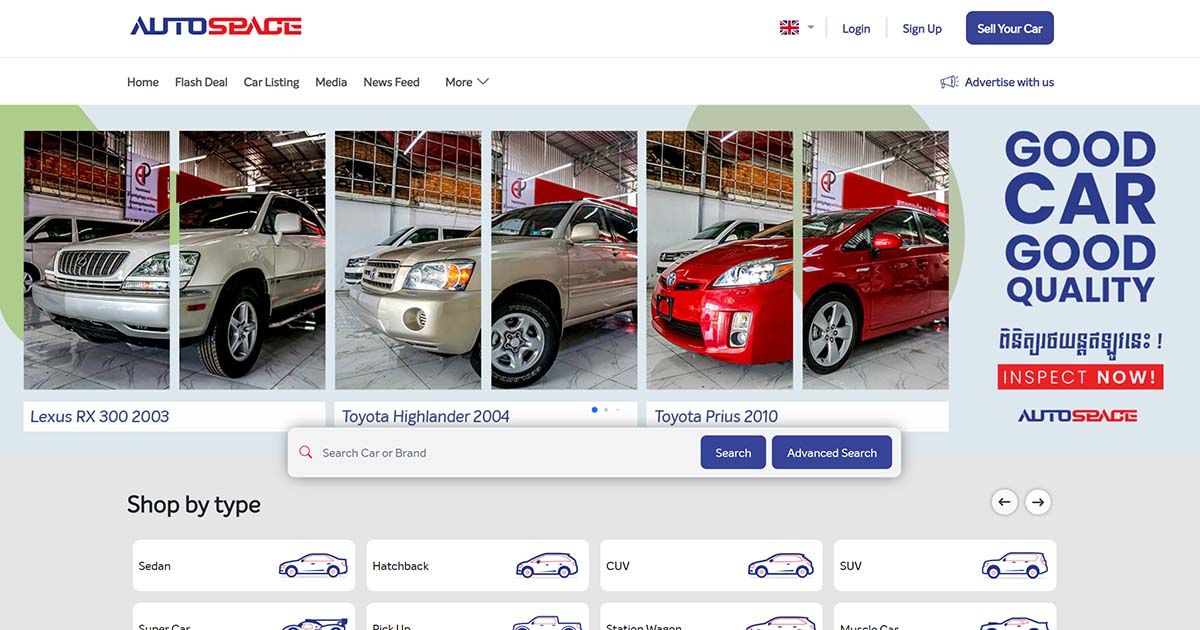Go to the Home menu item

point(143,82)
